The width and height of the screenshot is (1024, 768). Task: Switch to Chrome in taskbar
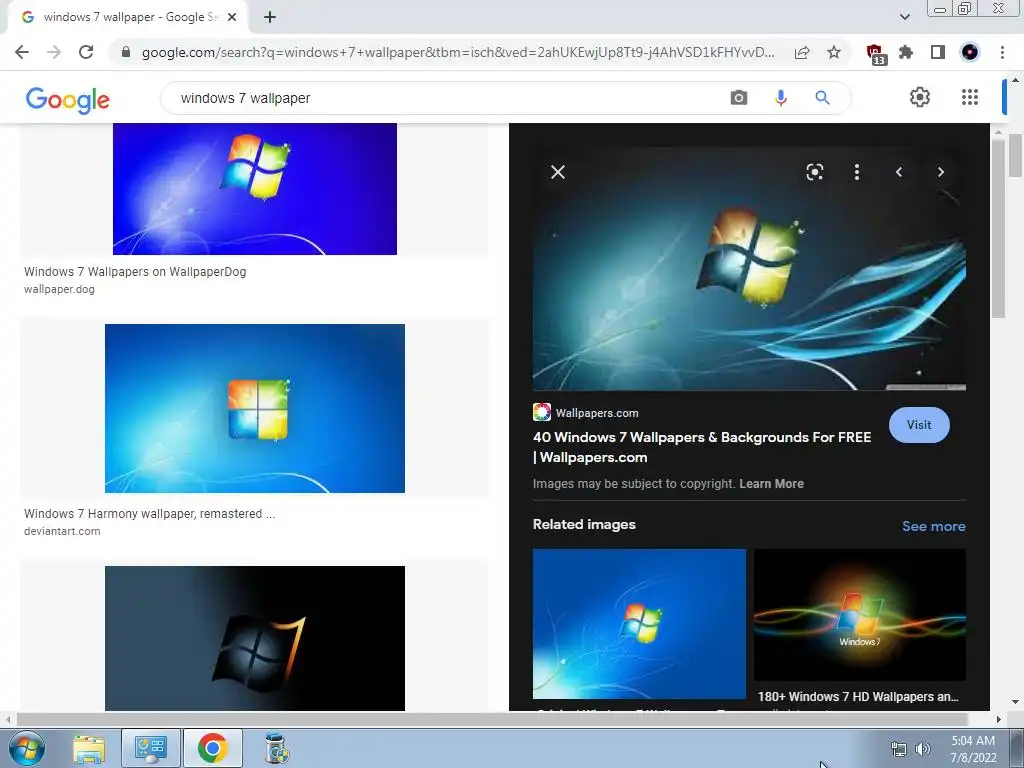pyautogui.click(x=213, y=748)
